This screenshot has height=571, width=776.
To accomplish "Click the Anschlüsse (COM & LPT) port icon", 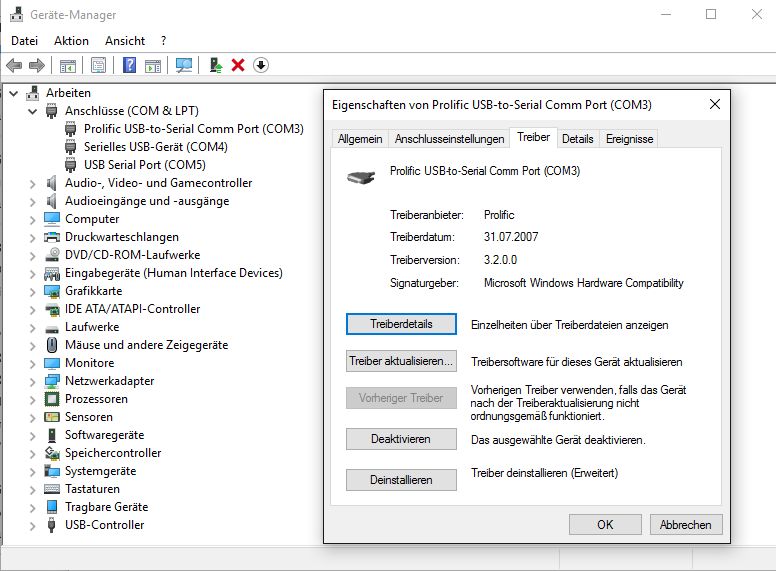I will 51,111.
